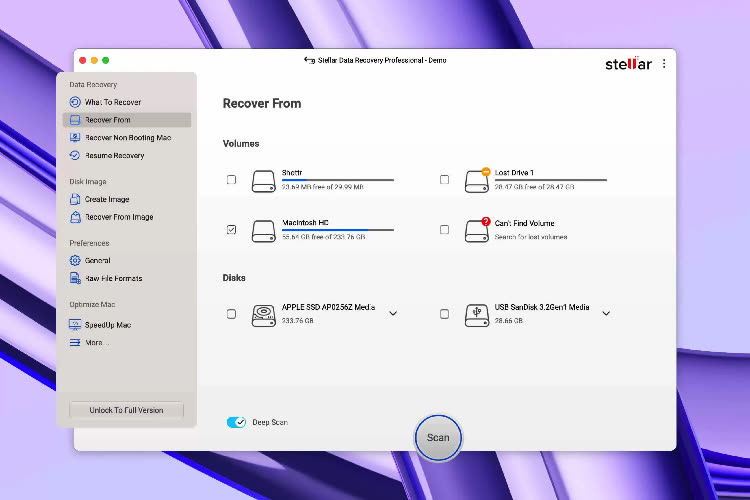Click the 233.76 GB disk size text
750x500 pixels.
click(298, 321)
